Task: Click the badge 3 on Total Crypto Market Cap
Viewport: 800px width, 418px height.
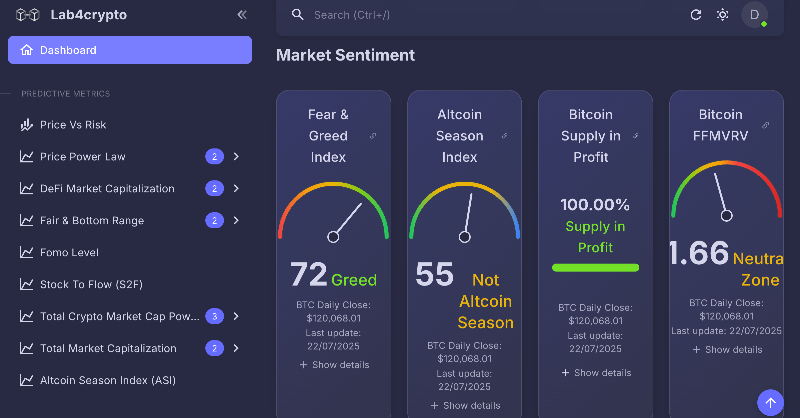Action: 214,316
